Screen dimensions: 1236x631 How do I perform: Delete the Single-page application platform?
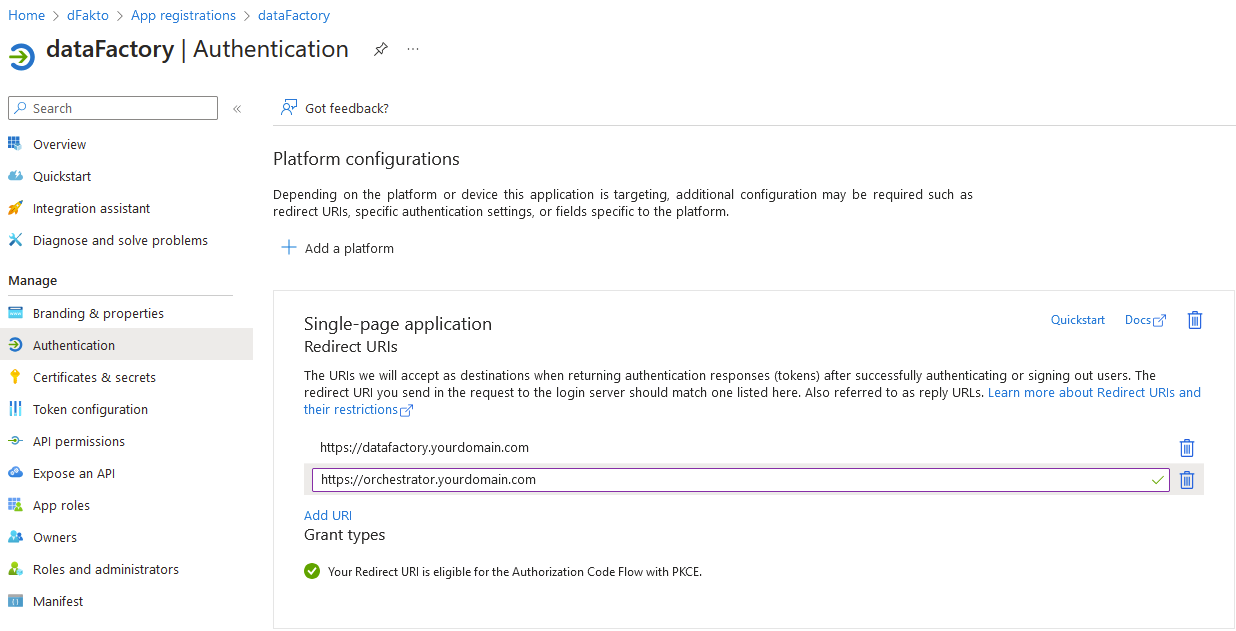point(1194,320)
